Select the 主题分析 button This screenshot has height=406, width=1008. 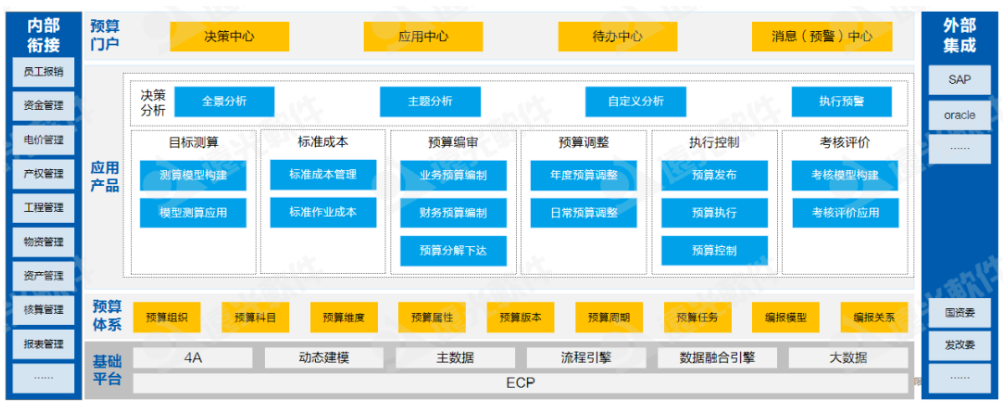point(430,101)
